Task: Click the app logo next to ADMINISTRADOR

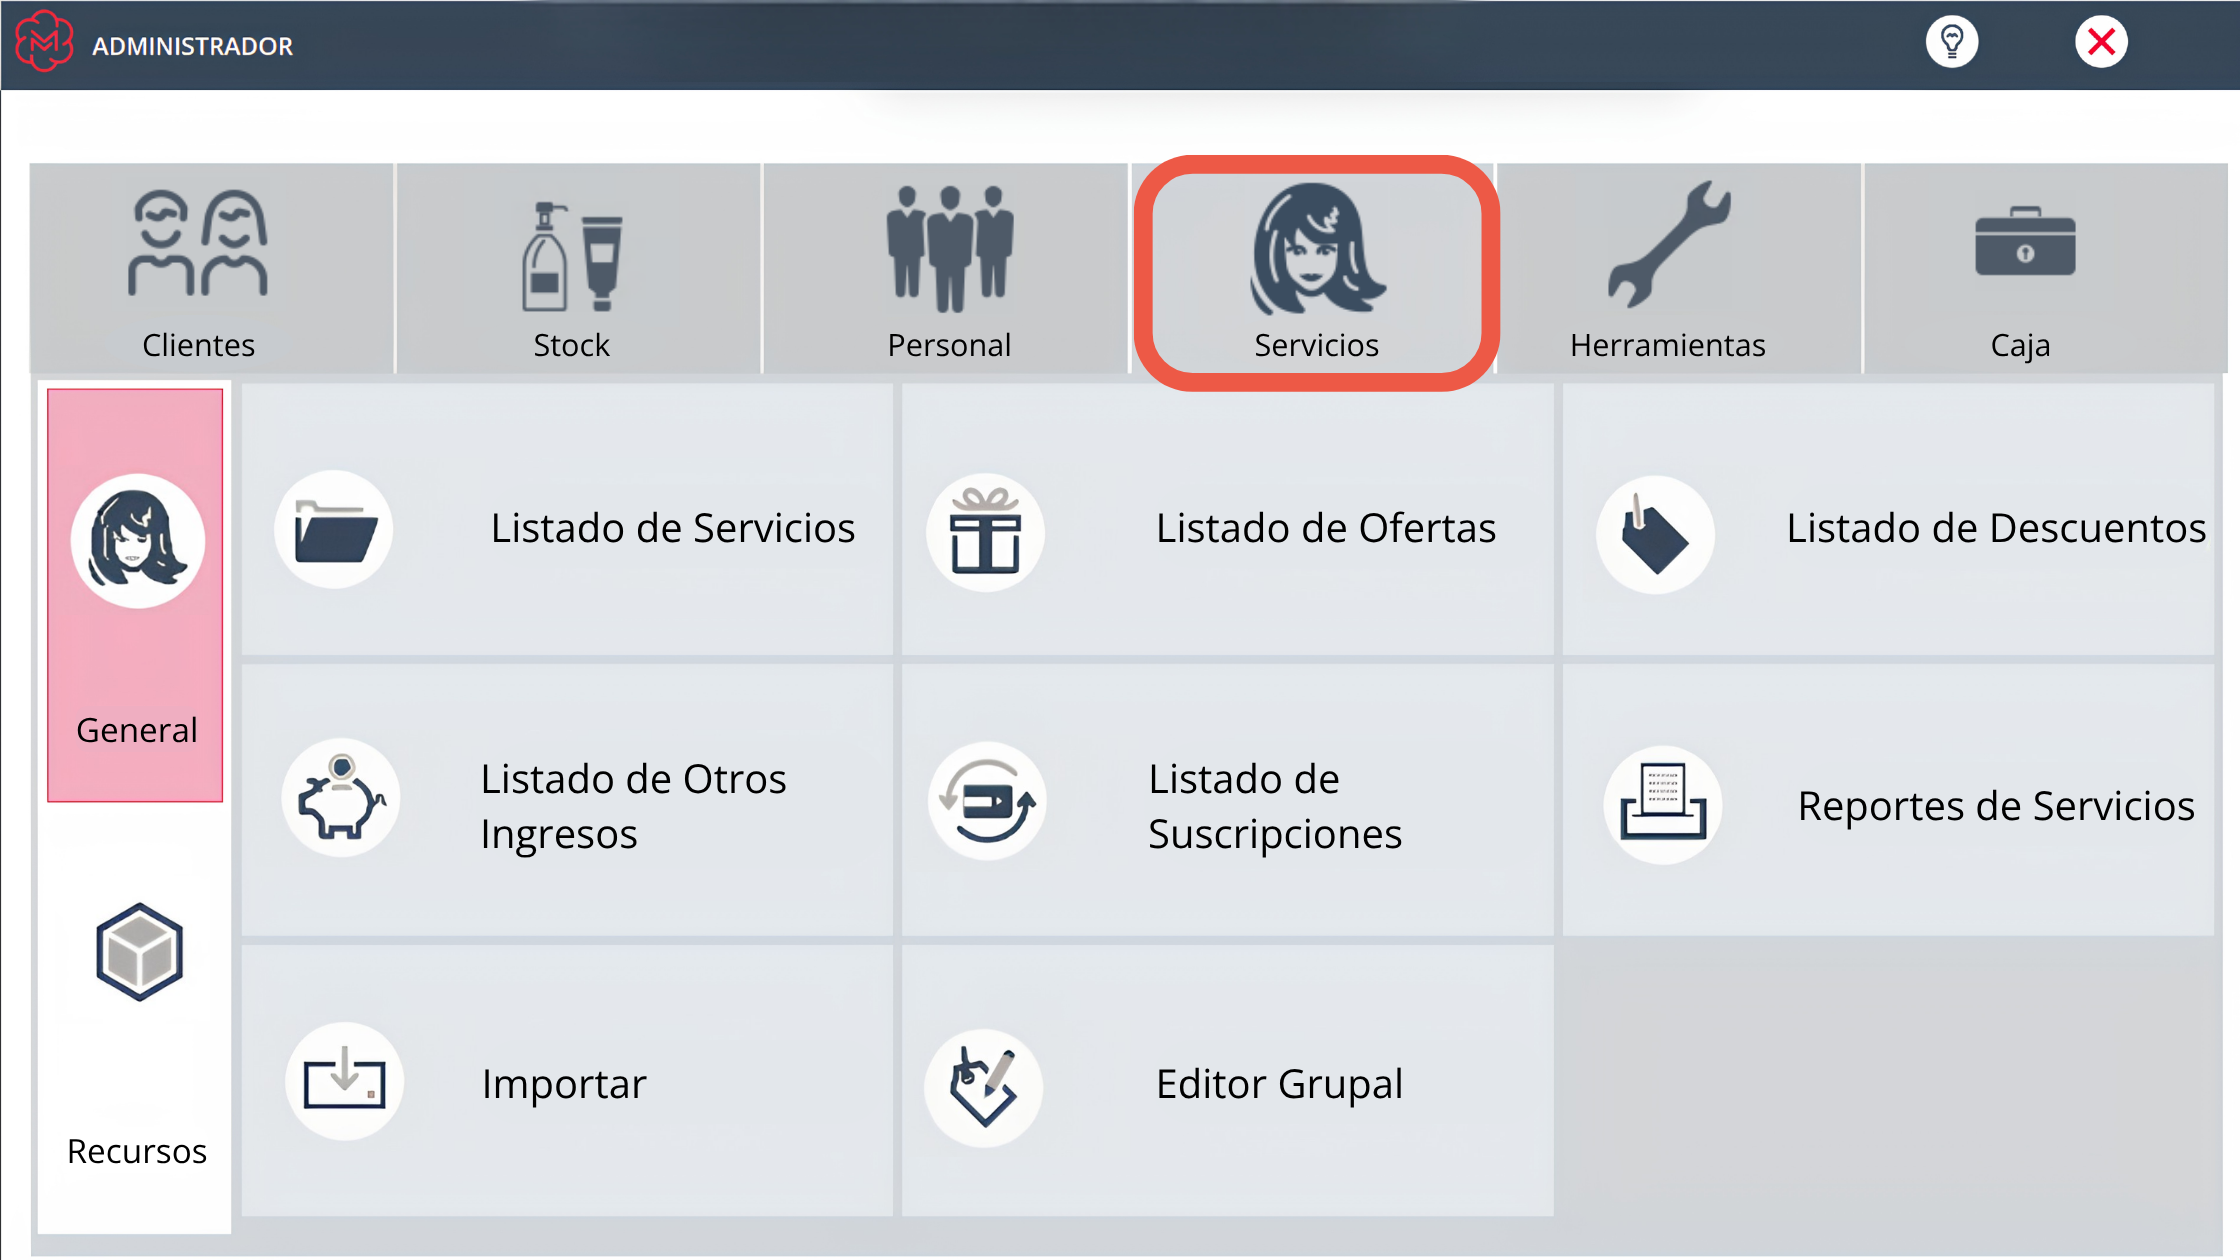Action: pyautogui.click(x=44, y=42)
